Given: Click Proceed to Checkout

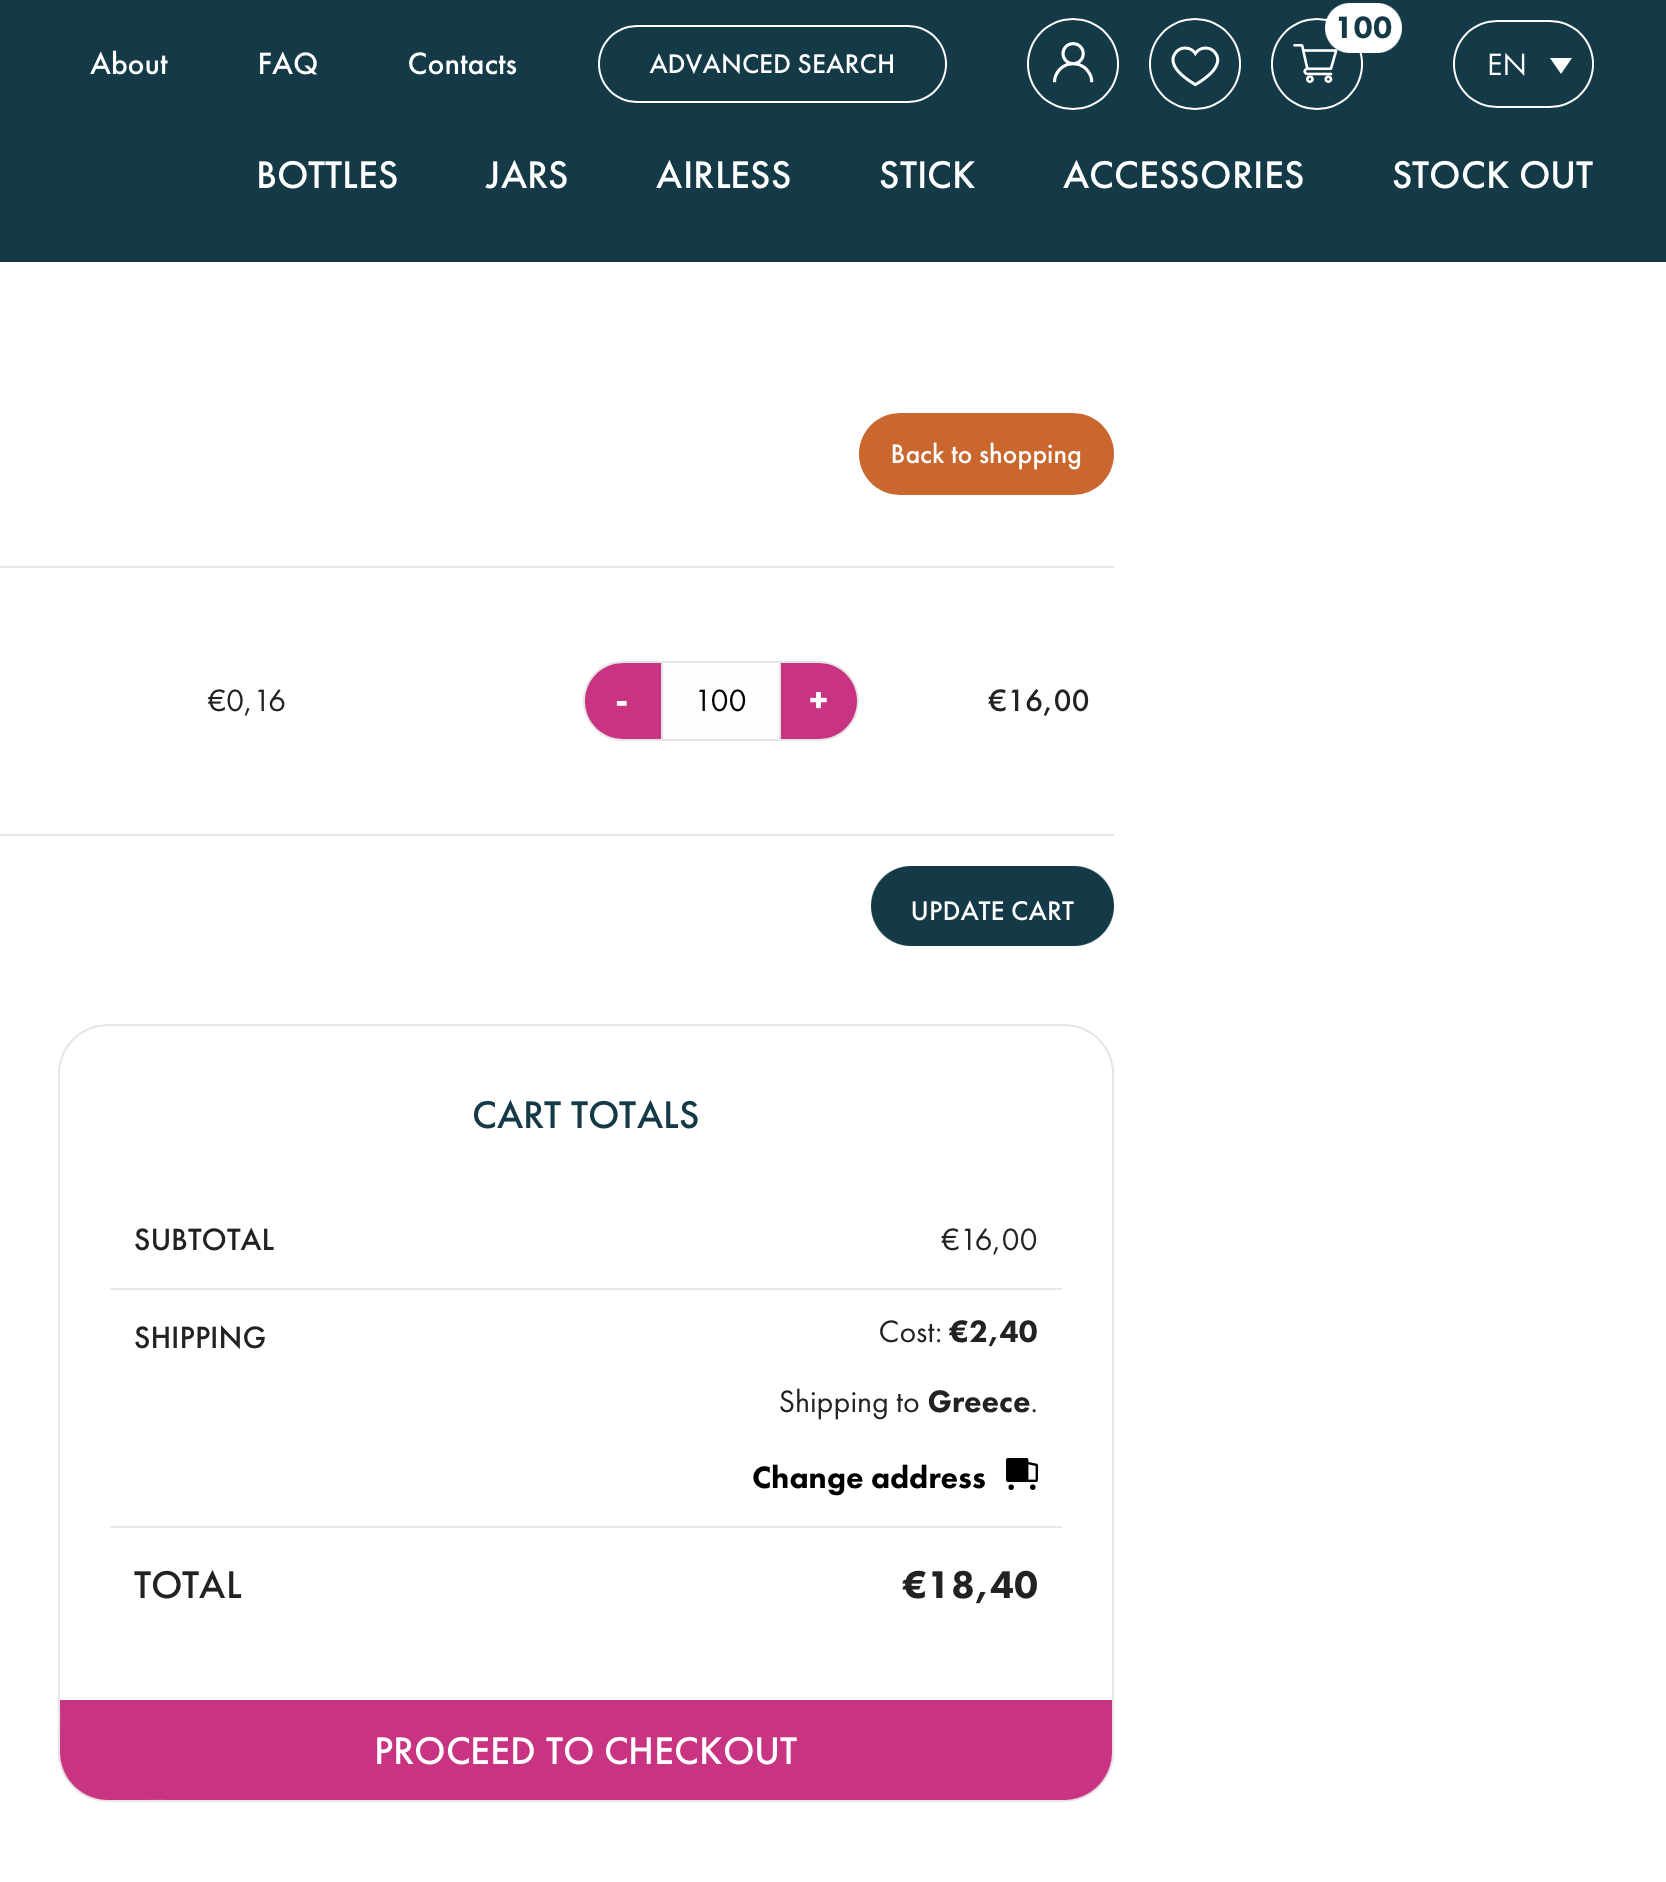Looking at the screenshot, I should click(x=586, y=1750).
